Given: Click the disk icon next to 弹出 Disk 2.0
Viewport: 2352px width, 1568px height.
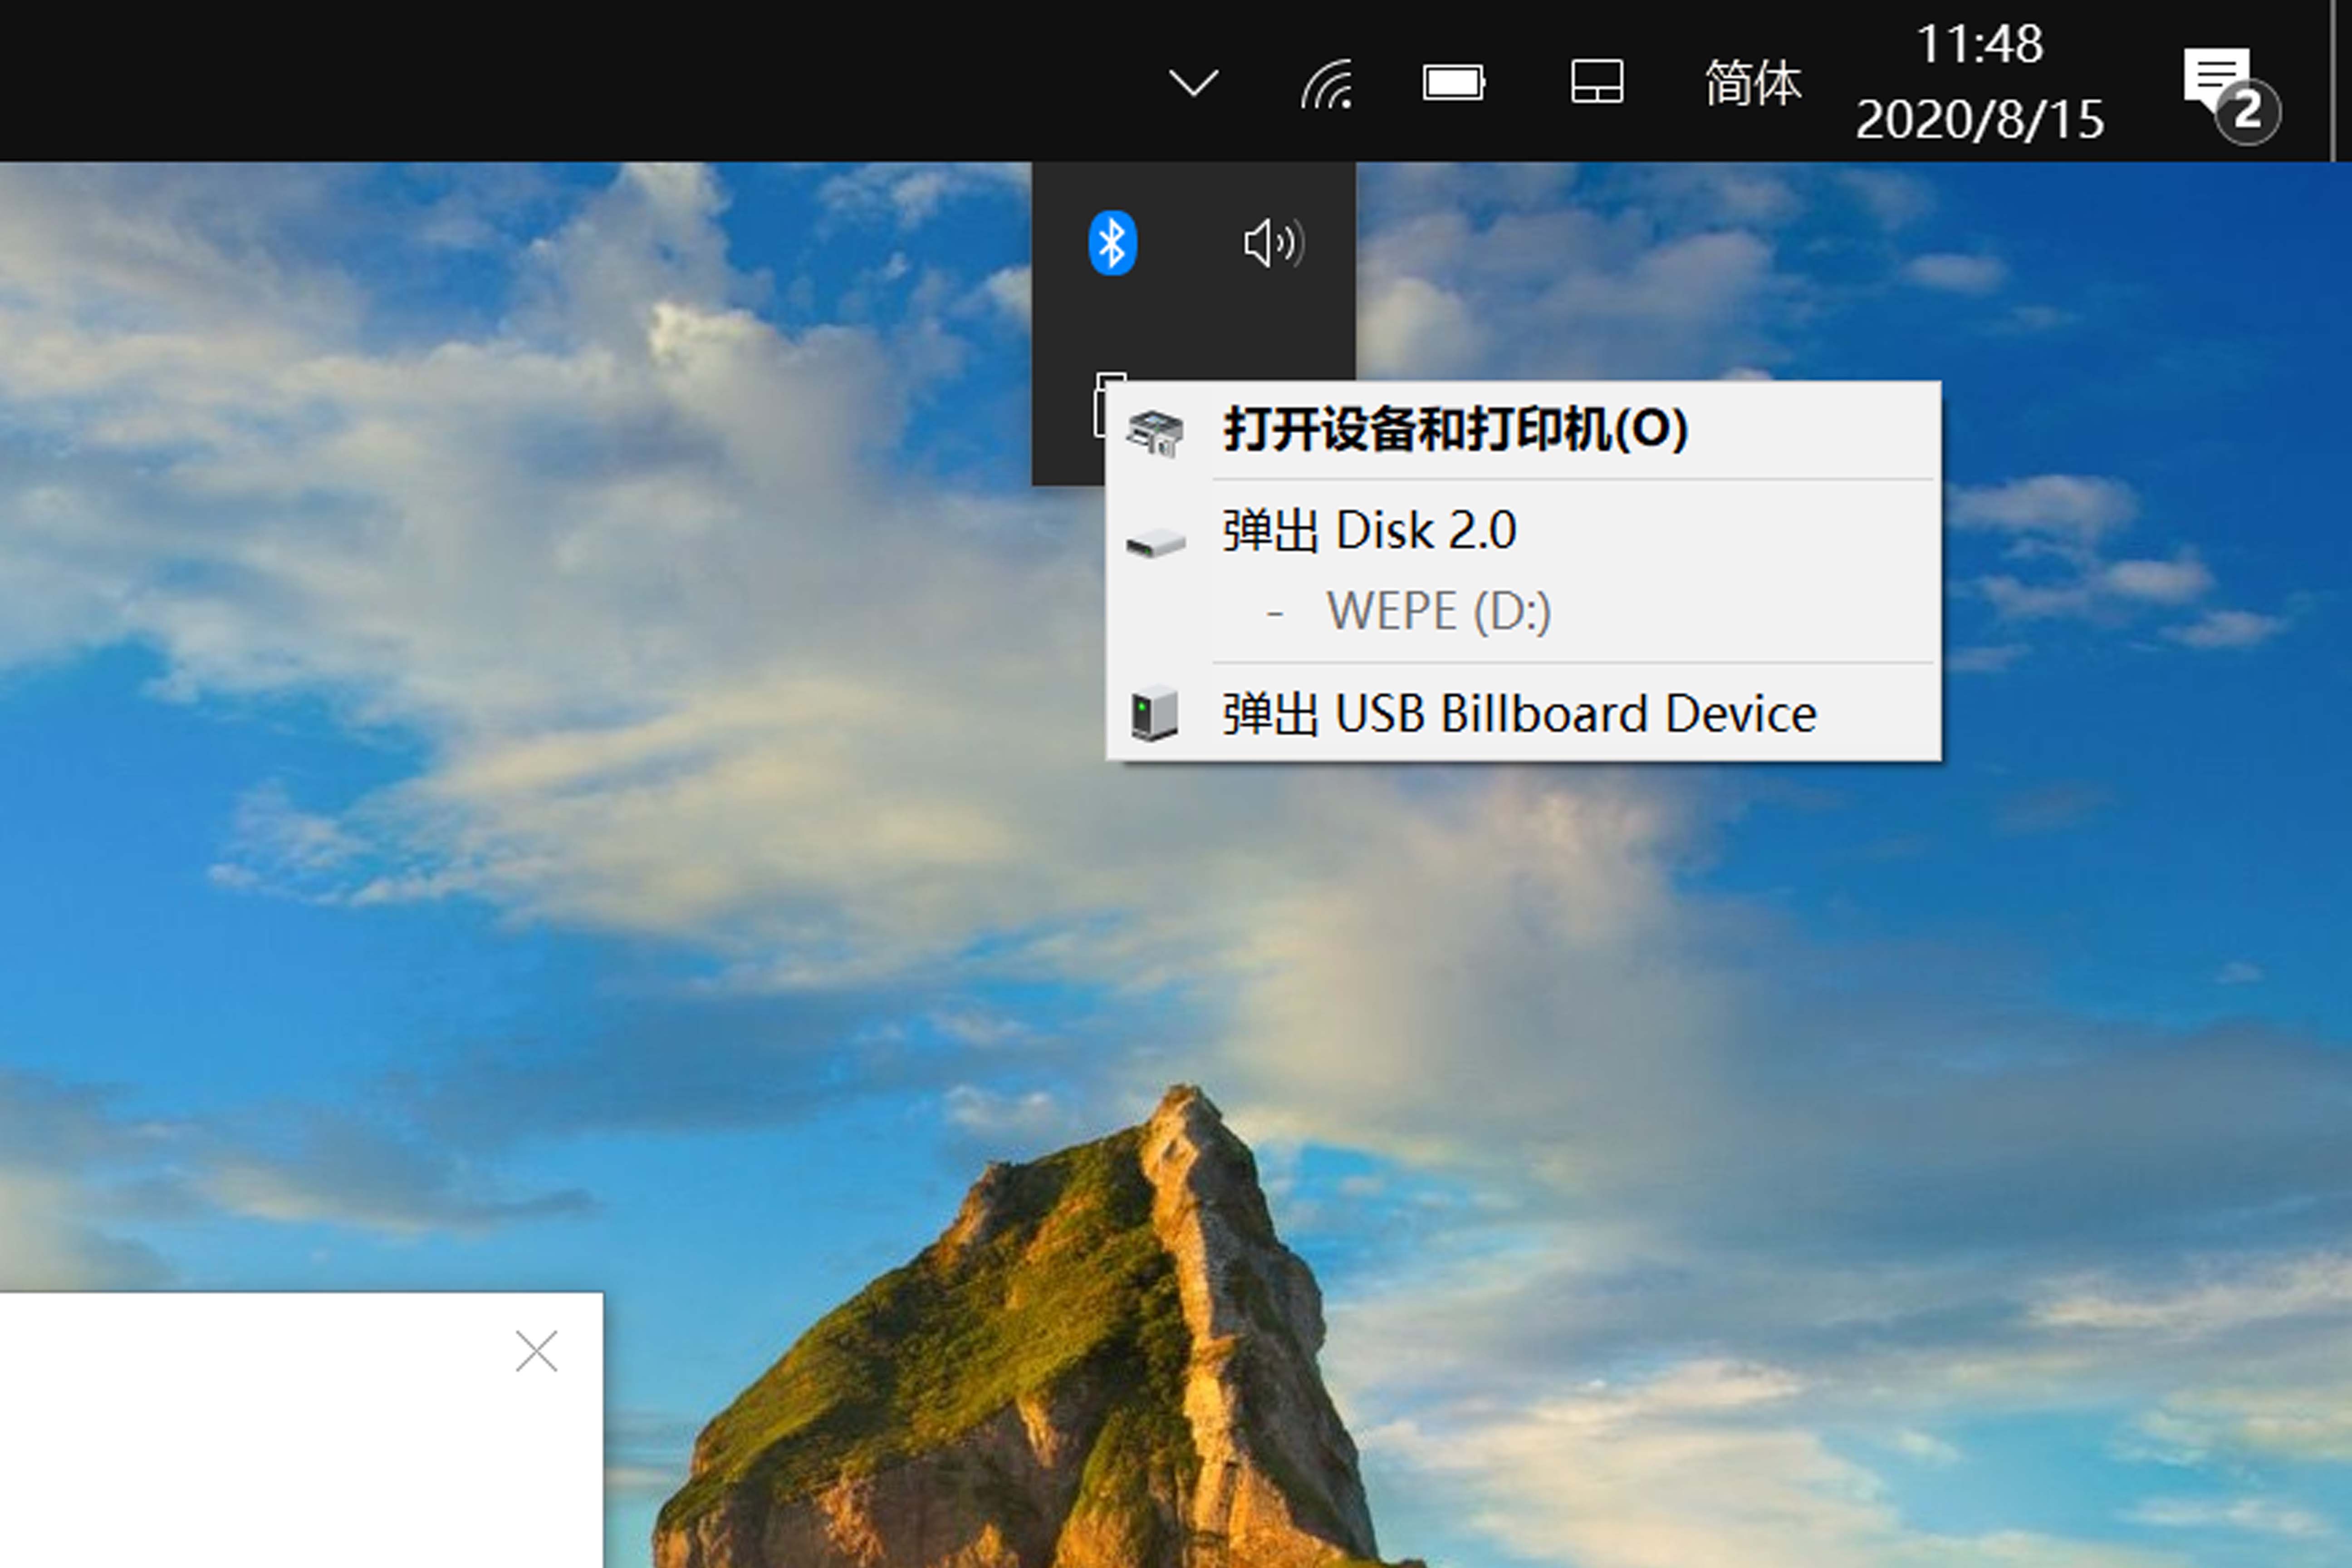Looking at the screenshot, I should coord(1155,543).
